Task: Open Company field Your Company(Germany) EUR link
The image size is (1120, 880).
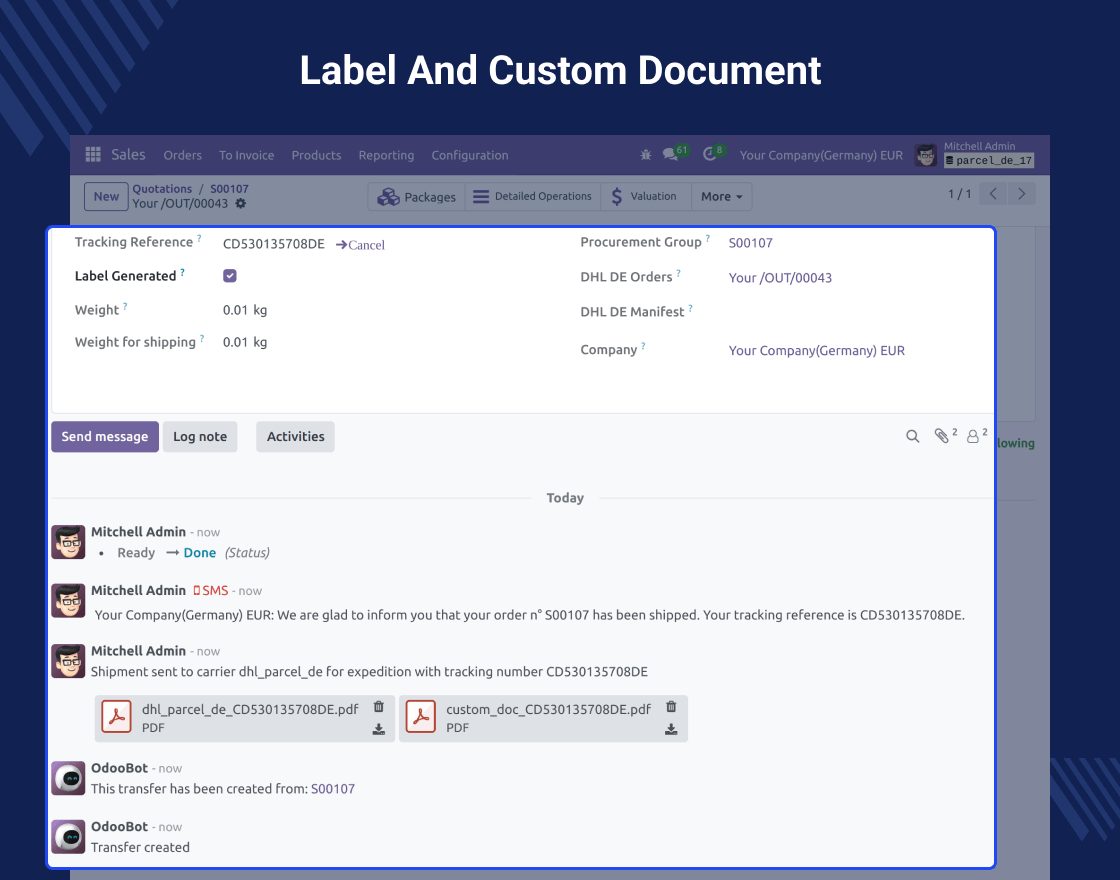Action: (816, 351)
